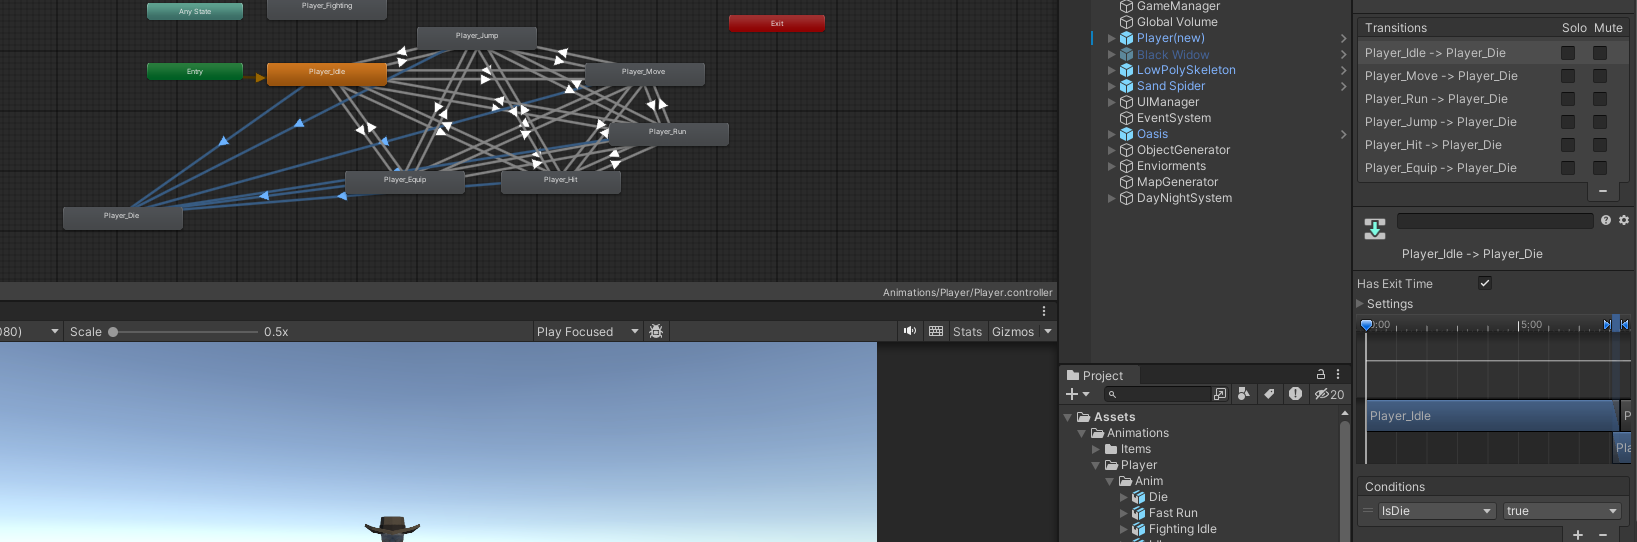Toggle Solo for Player_Idle -> Player_Die
Image resolution: width=1637 pixels, height=542 pixels.
pyautogui.click(x=1568, y=53)
